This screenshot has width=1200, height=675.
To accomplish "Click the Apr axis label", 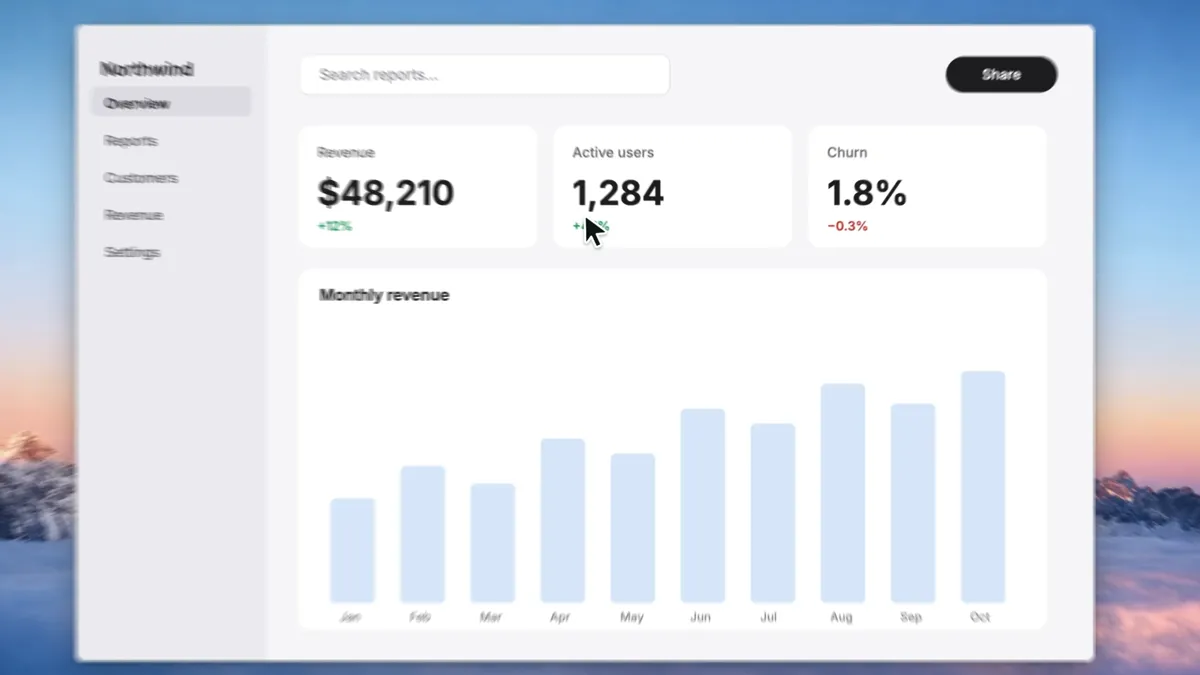I will [x=561, y=617].
